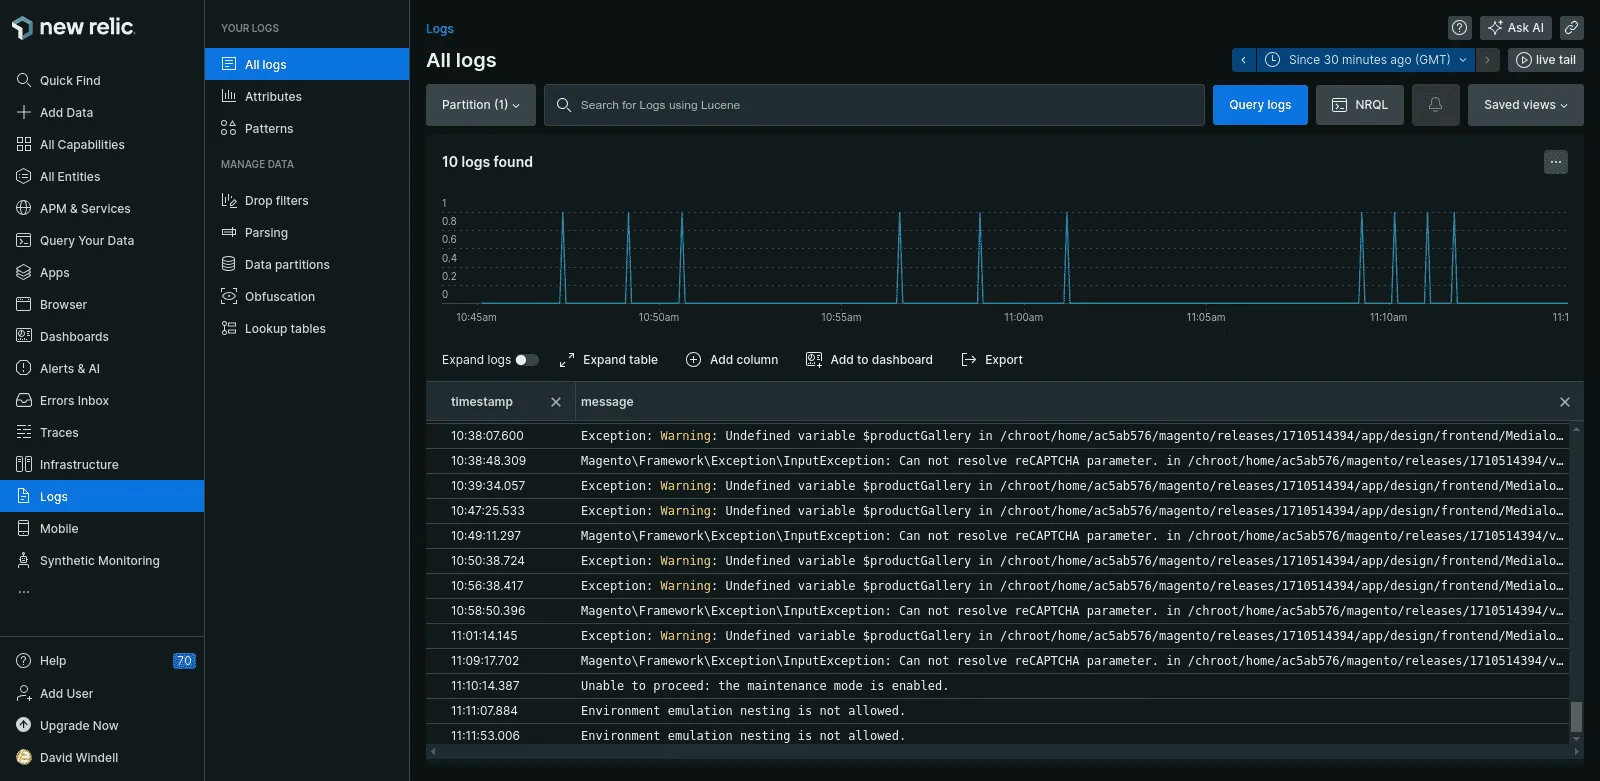Viewport: 1600px width, 781px height.
Task: Go to the previous time range arrow
Action: pyautogui.click(x=1244, y=60)
